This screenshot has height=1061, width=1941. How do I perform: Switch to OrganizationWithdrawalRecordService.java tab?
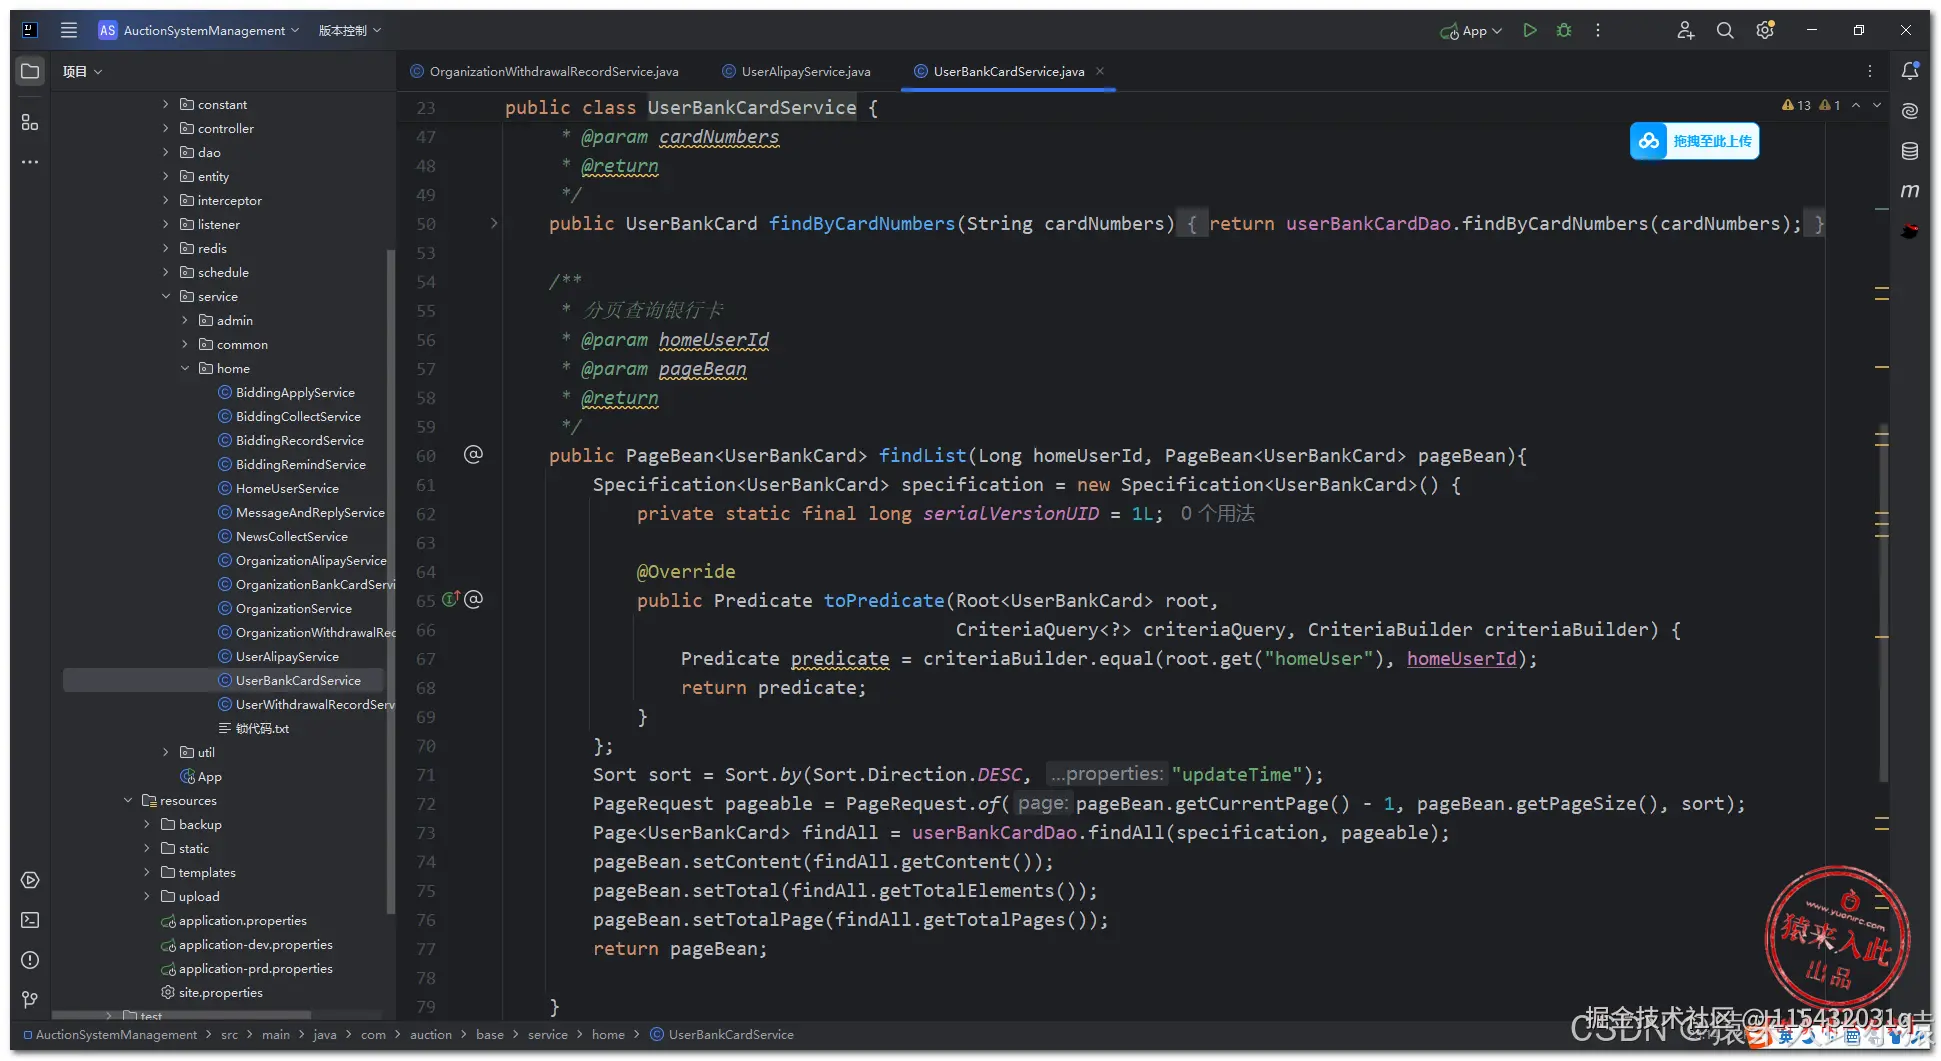pos(553,71)
